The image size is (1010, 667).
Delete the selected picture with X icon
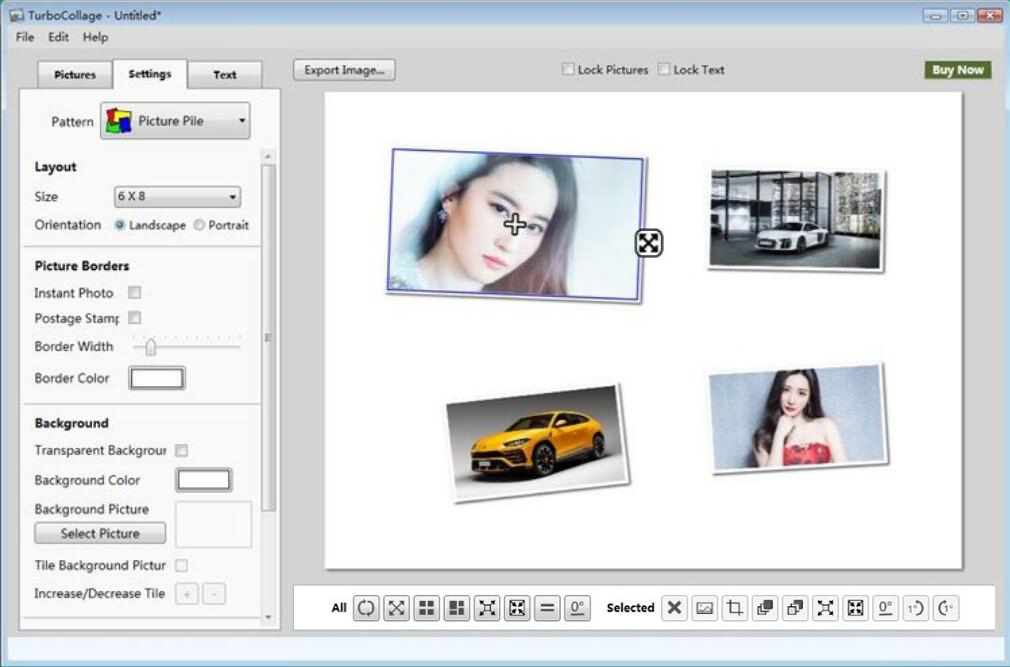coord(674,608)
